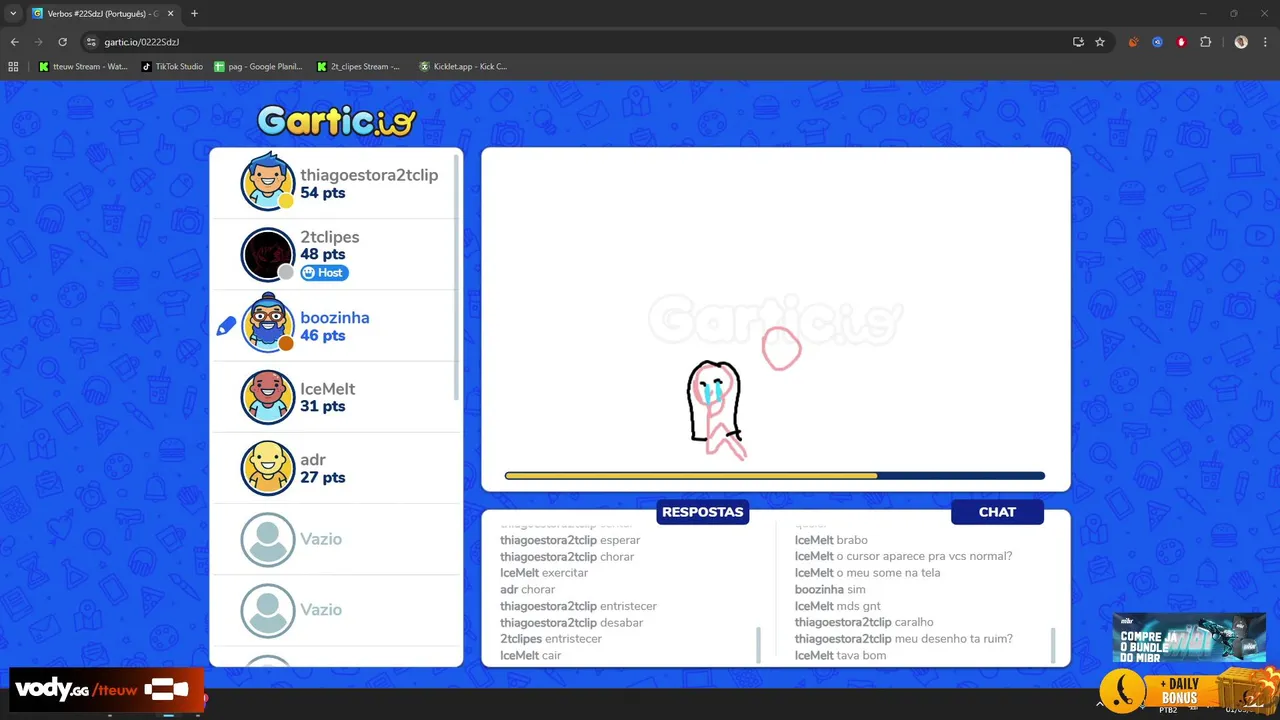Screen dimensions: 1280x720
Task: Click the first Vazio empty slot avatar
Action: pos(267,539)
